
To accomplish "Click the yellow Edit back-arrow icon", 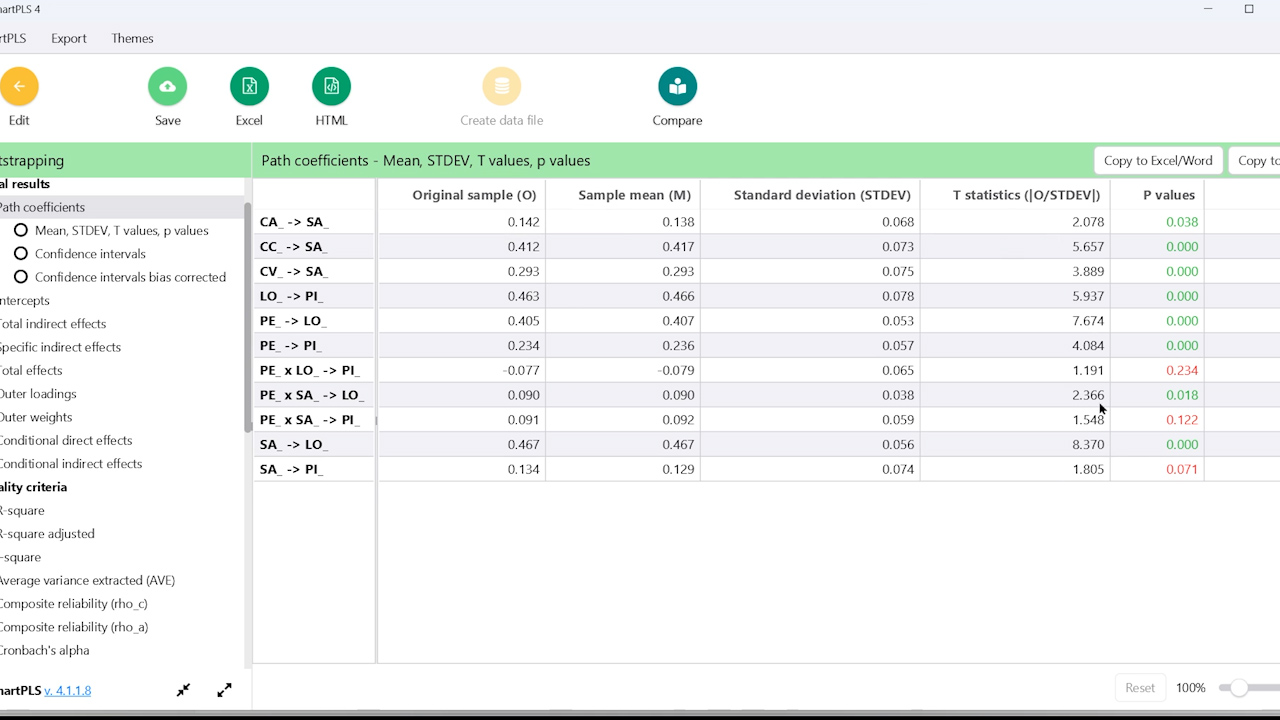I will coord(19,87).
